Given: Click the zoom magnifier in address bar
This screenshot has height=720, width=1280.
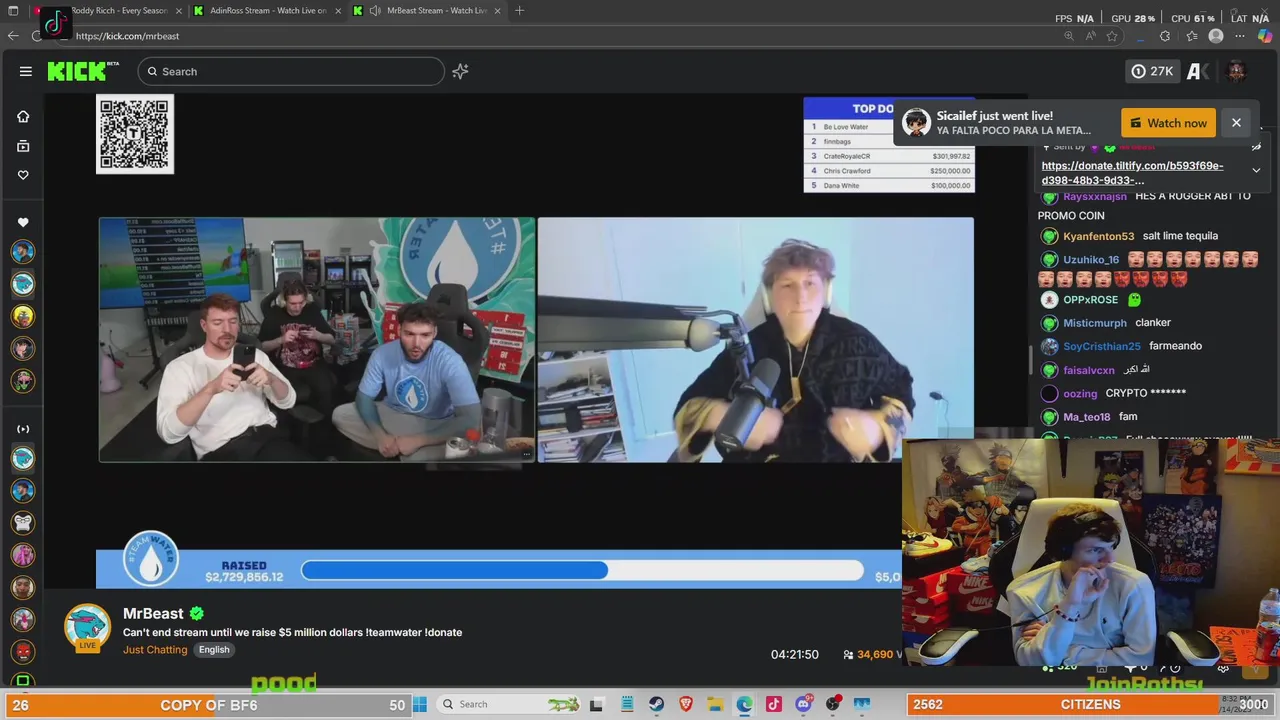Looking at the screenshot, I should click(1069, 36).
